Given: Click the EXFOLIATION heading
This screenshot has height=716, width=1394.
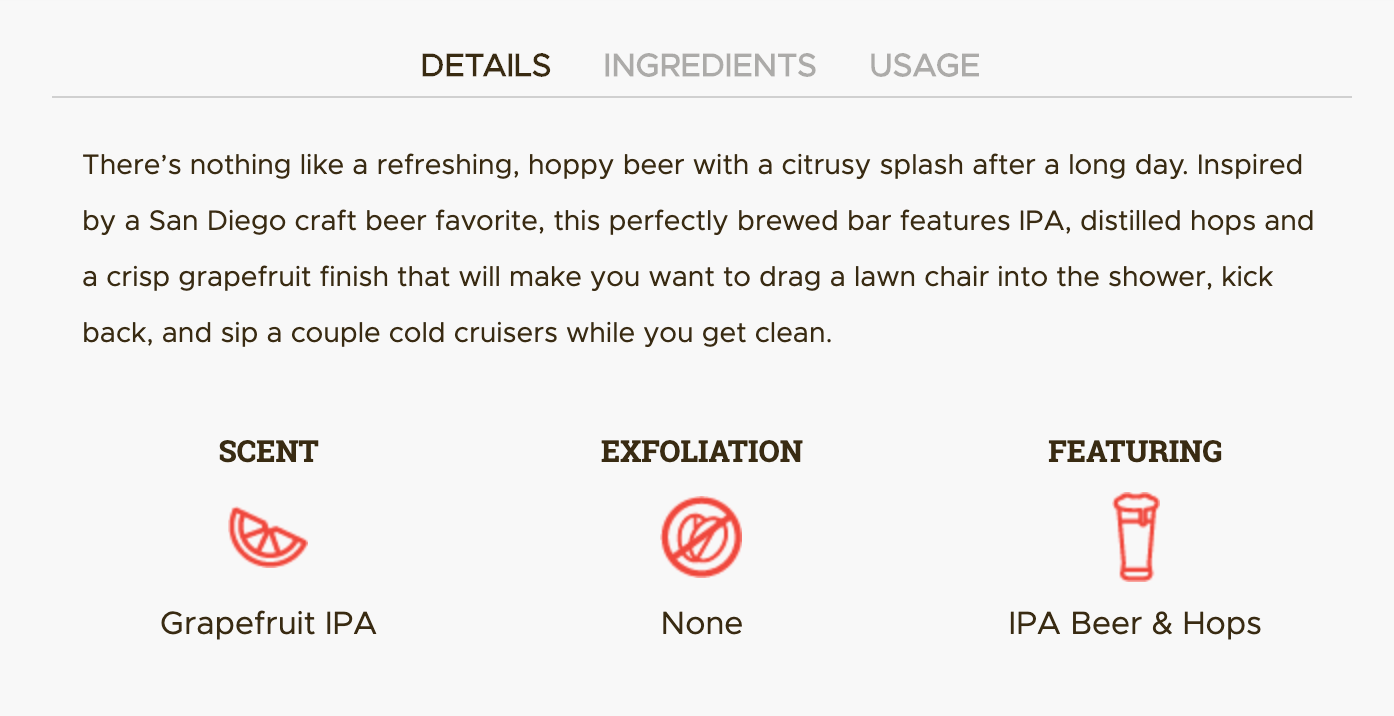Looking at the screenshot, I should pyautogui.click(x=701, y=452).
